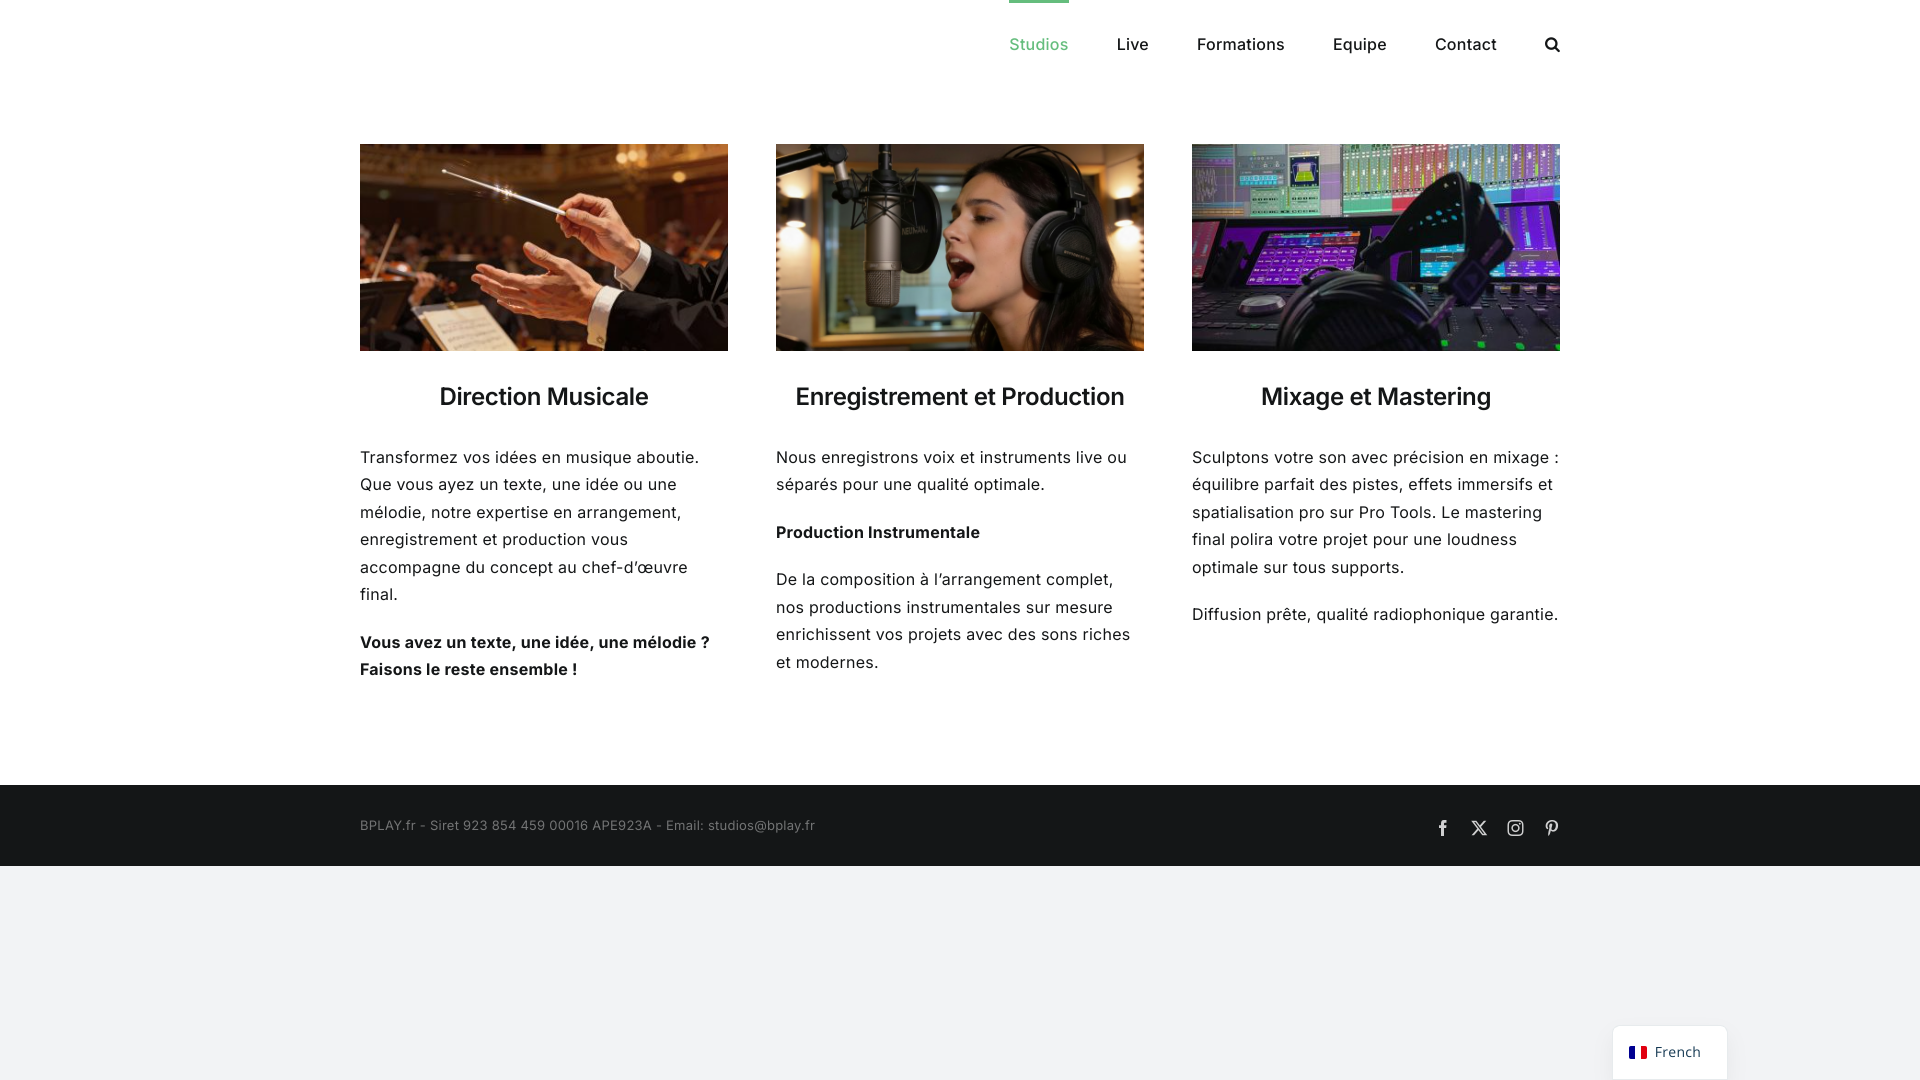Click the Enregistrement et Production heading
This screenshot has height=1080, width=1920.
pyautogui.click(x=960, y=397)
